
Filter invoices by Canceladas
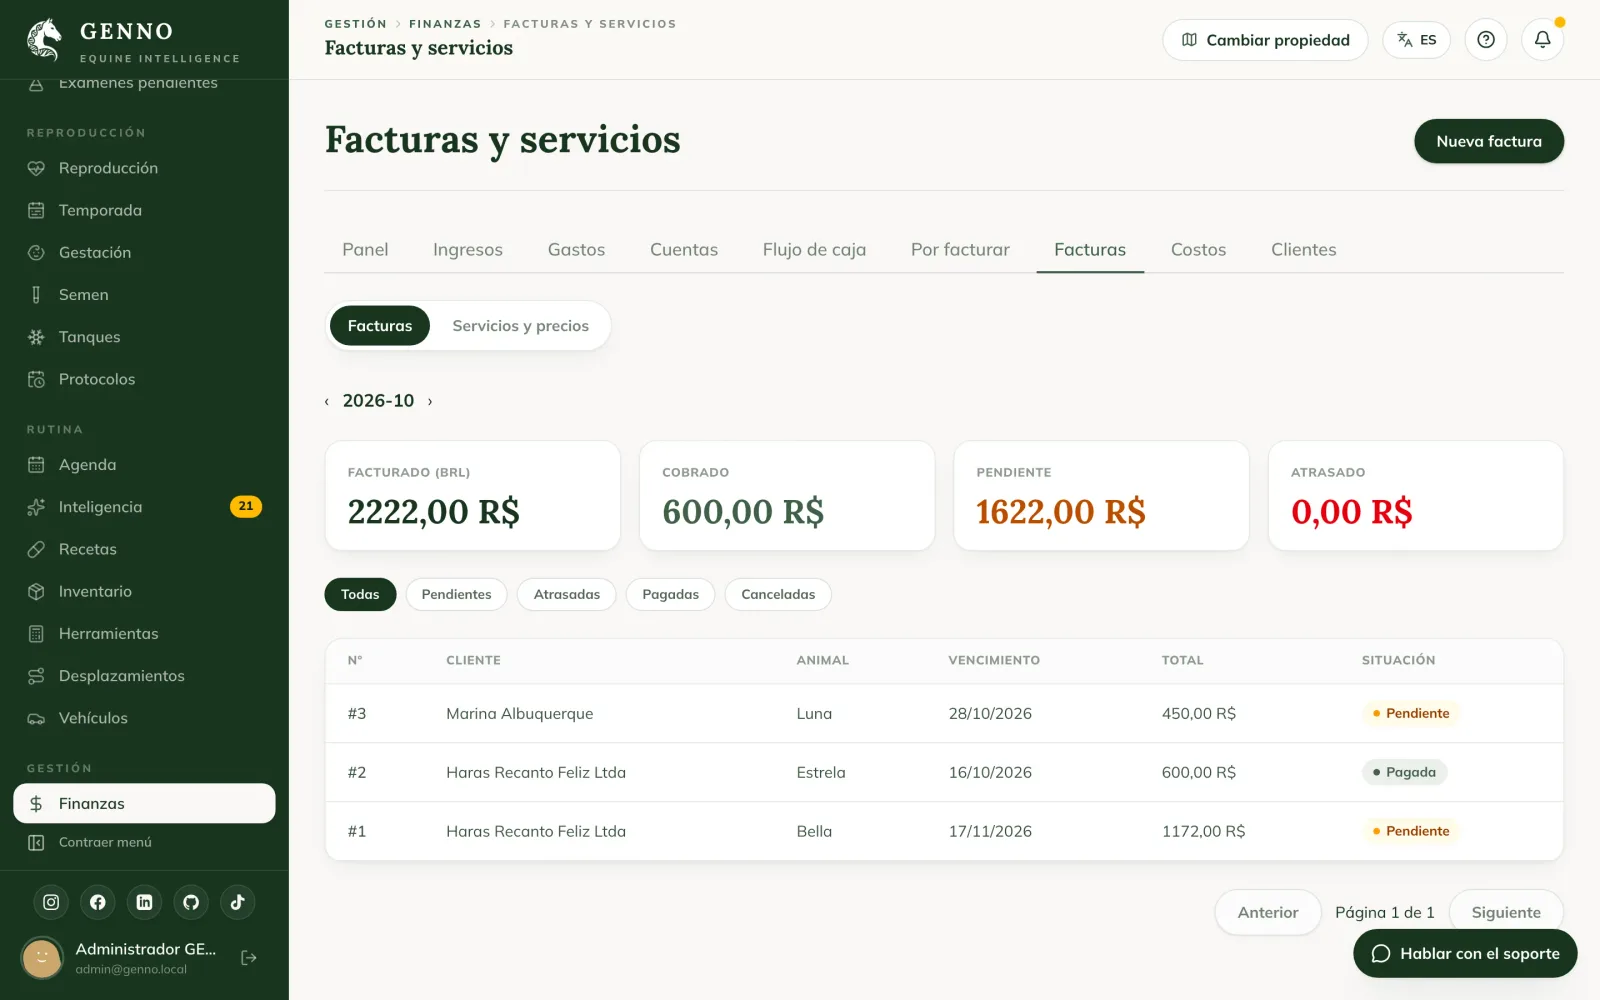778,594
